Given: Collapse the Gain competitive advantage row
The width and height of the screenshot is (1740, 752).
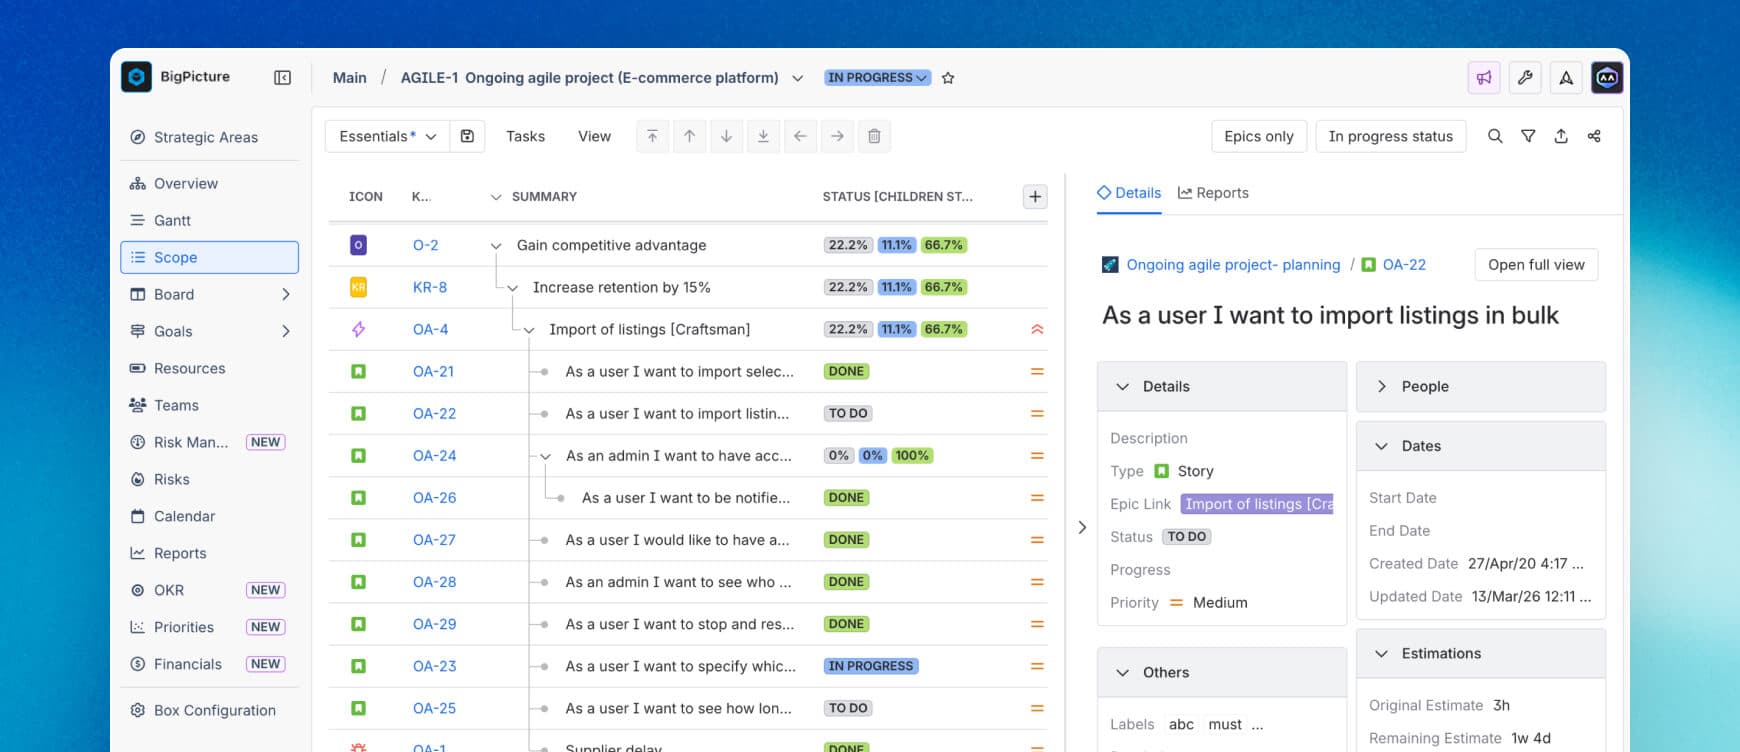Looking at the screenshot, I should pyautogui.click(x=495, y=246).
